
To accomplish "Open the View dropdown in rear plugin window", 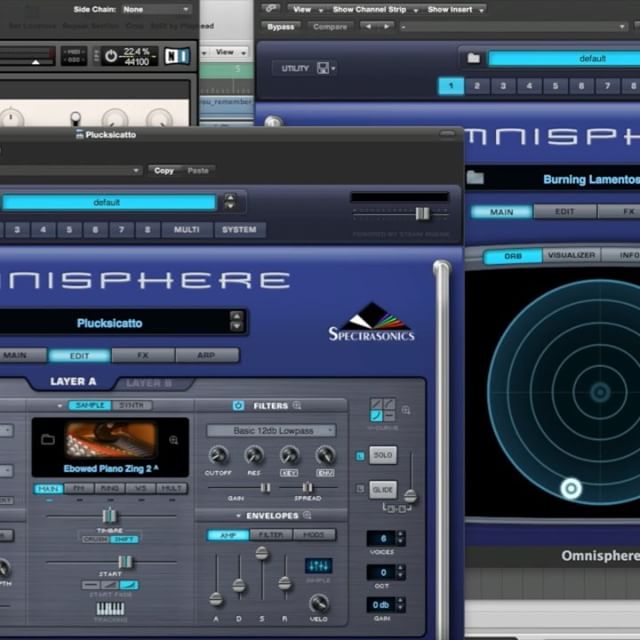I will 307,9.
